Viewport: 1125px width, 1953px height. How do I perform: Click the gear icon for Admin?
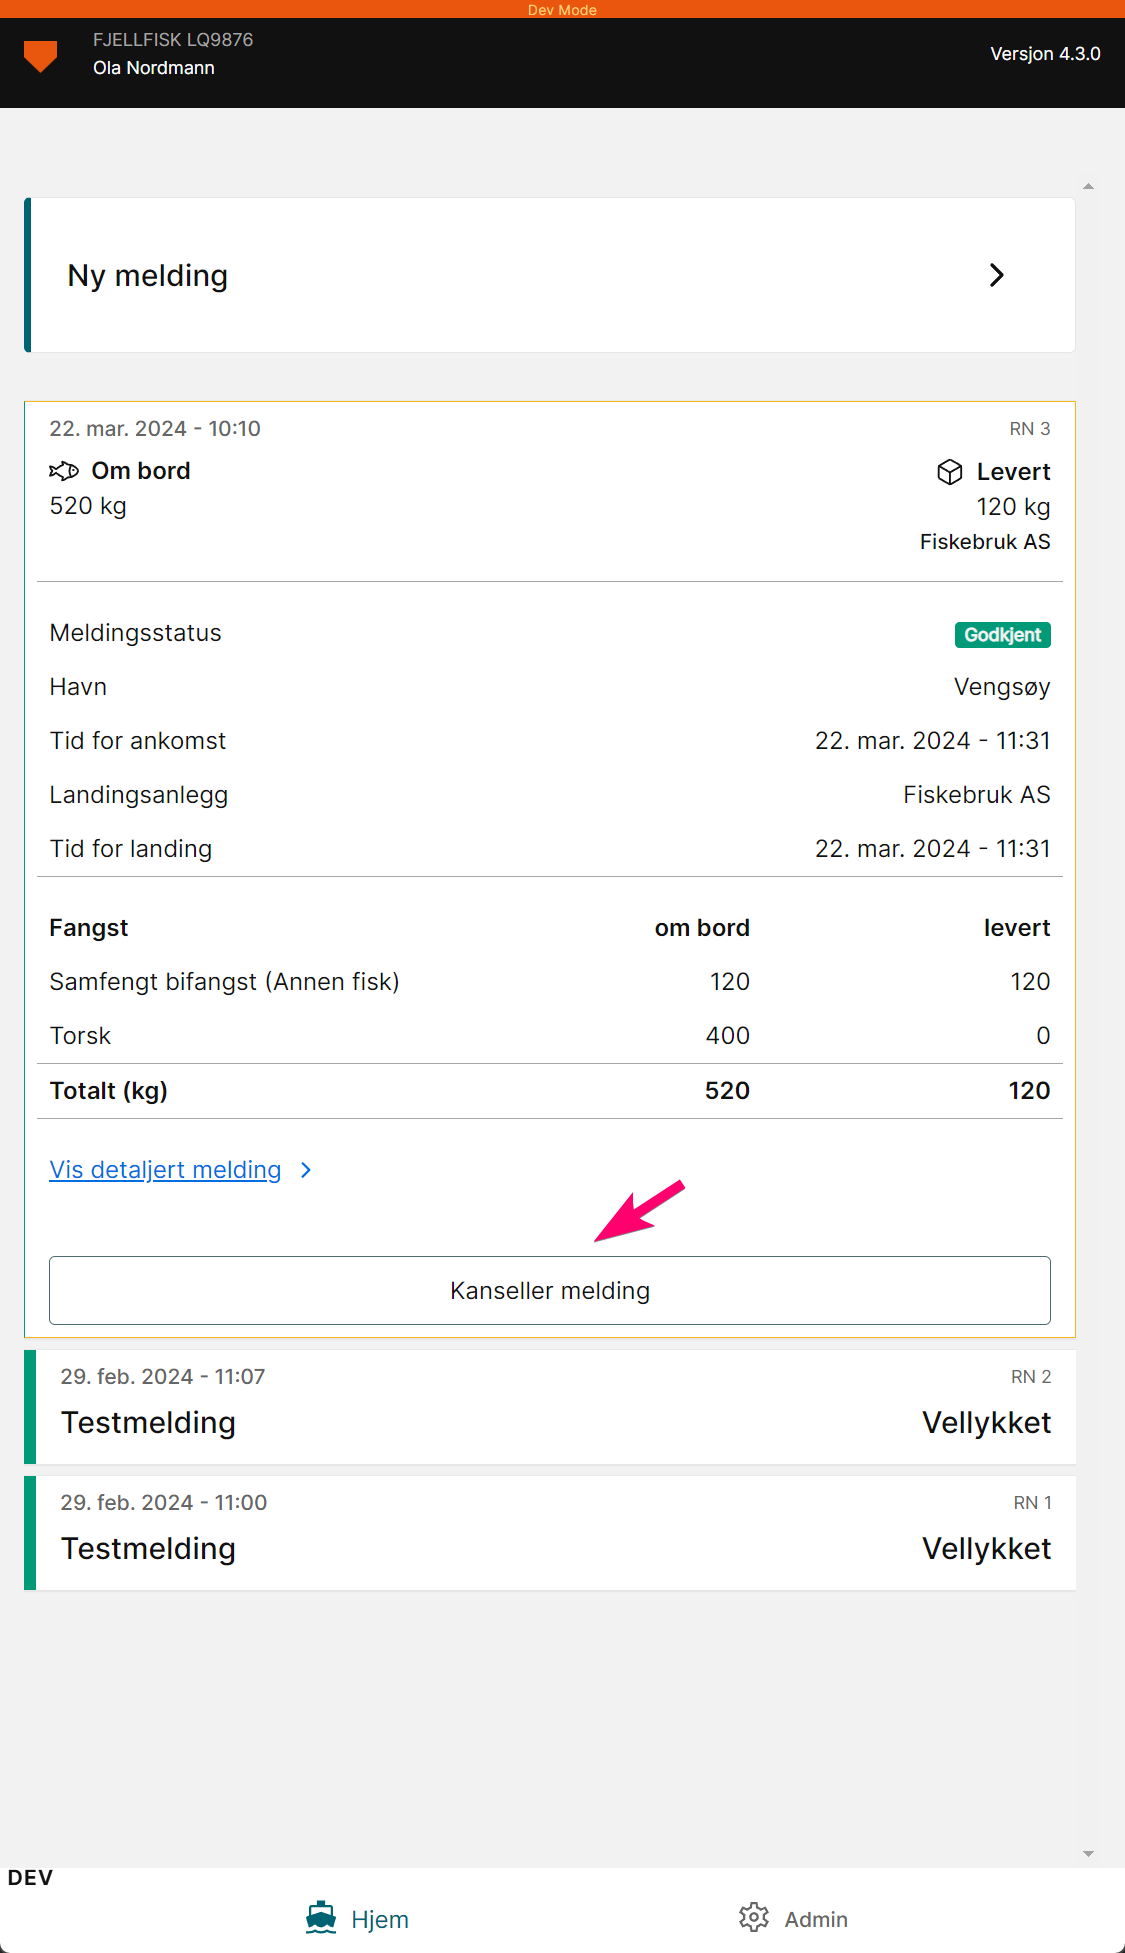click(x=754, y=1917)
